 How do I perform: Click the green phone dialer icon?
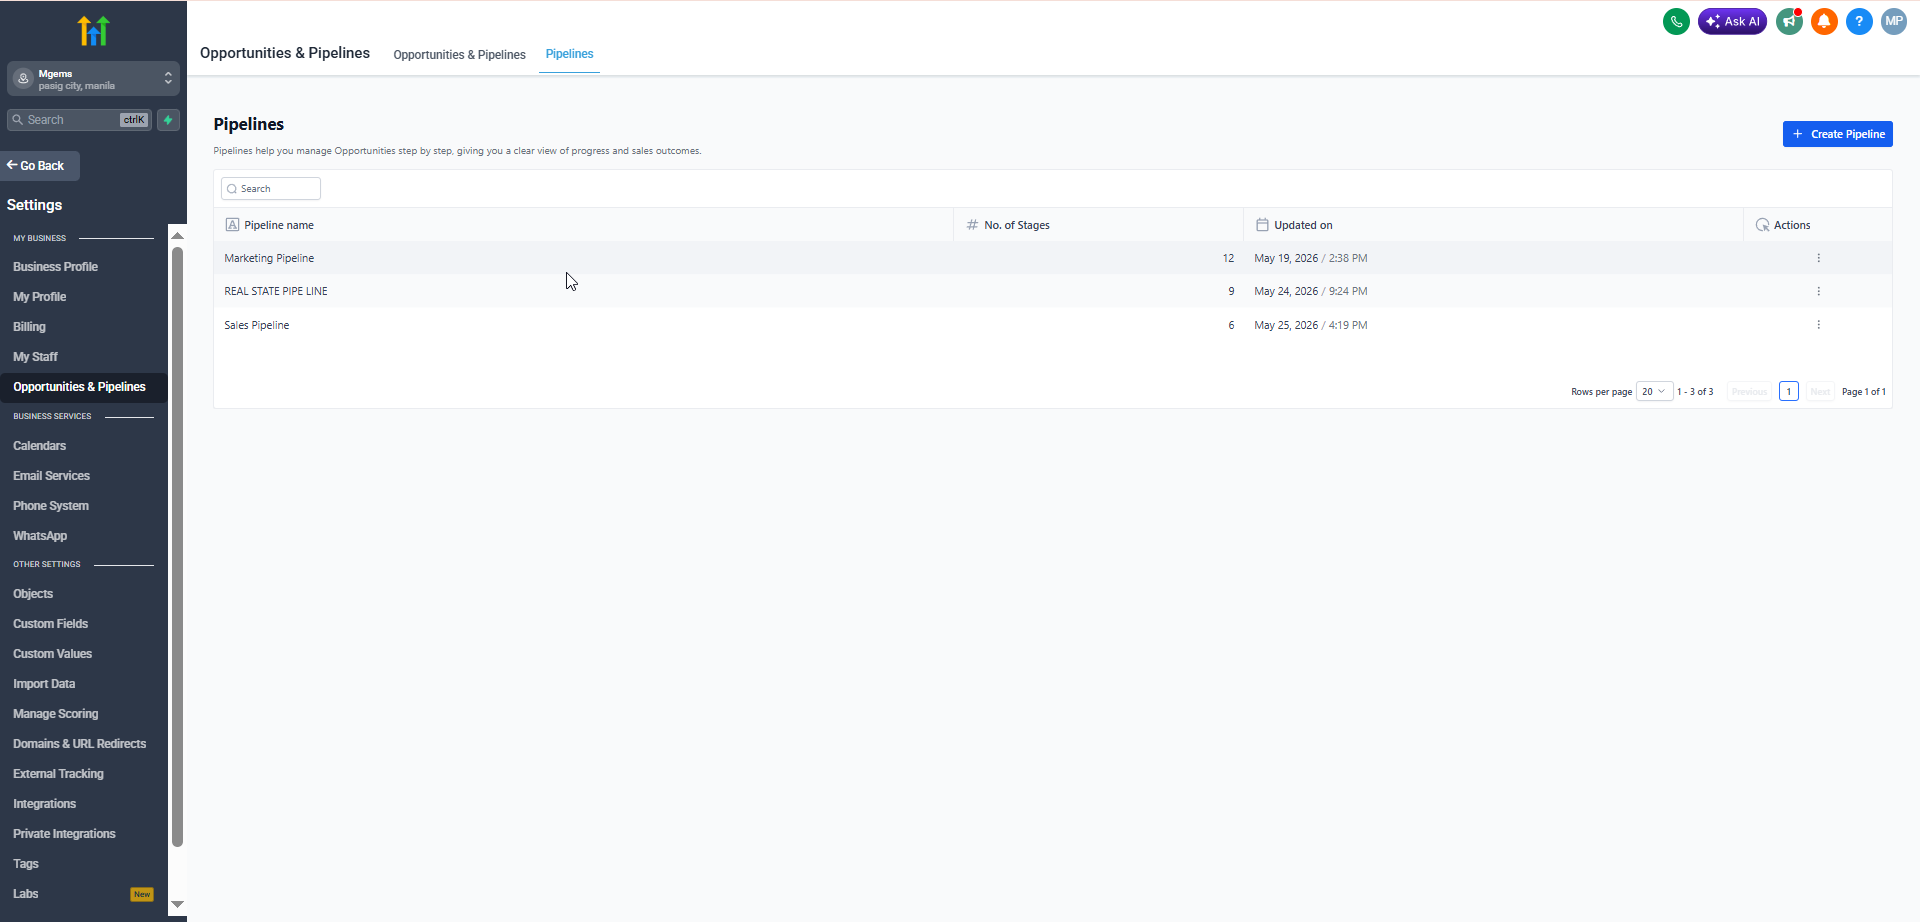[1676, 21]
